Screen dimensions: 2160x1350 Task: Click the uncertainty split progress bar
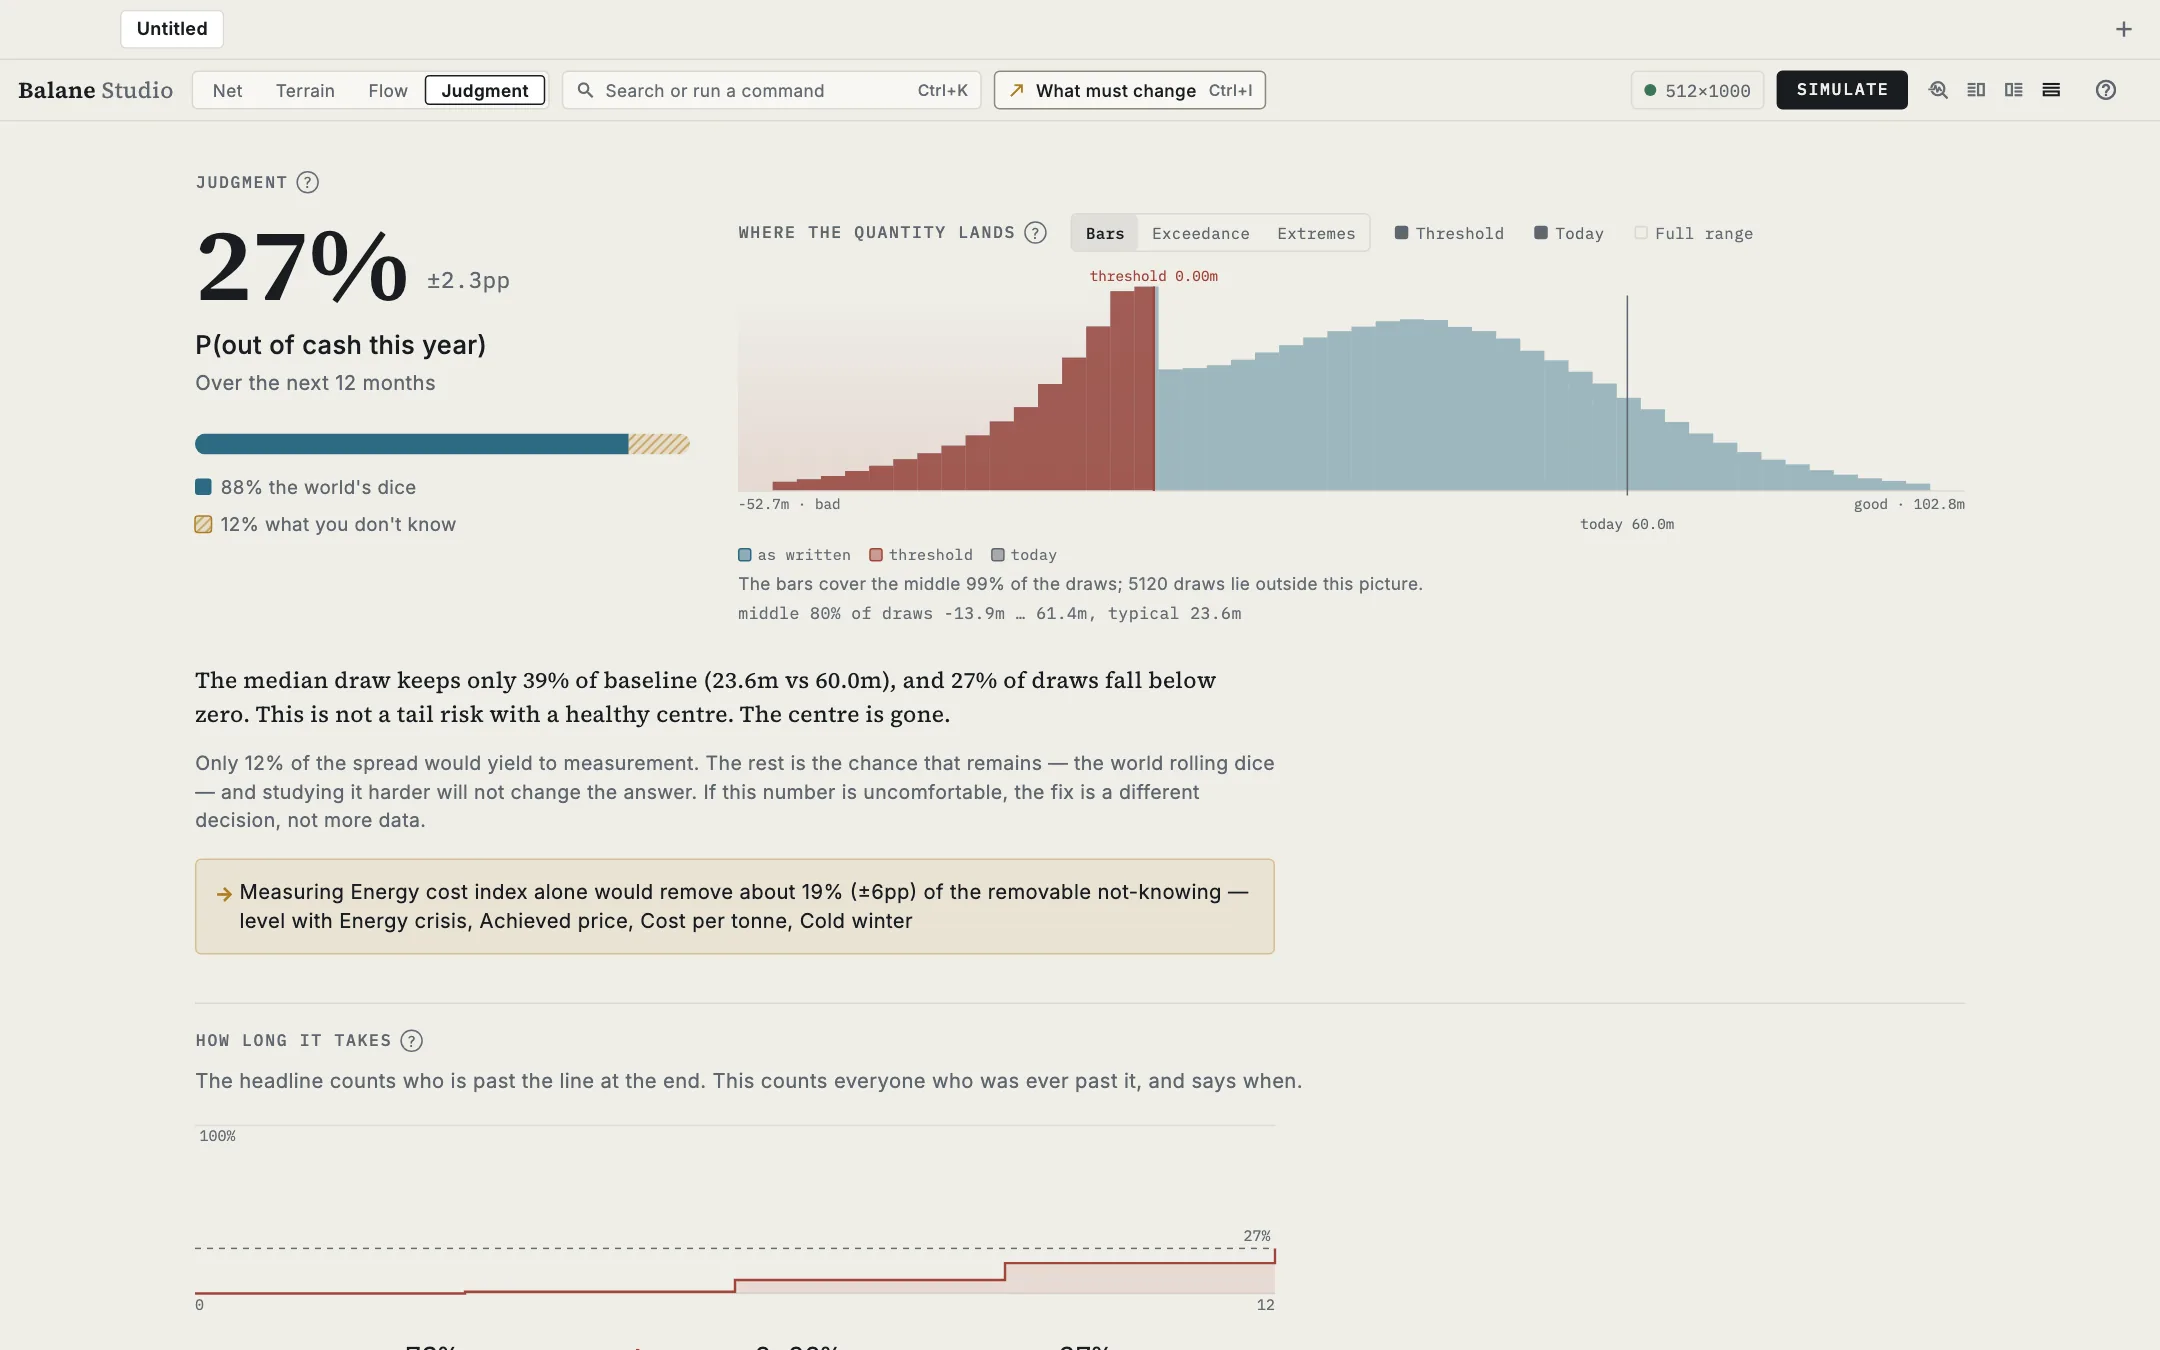[x=442, y=444]
